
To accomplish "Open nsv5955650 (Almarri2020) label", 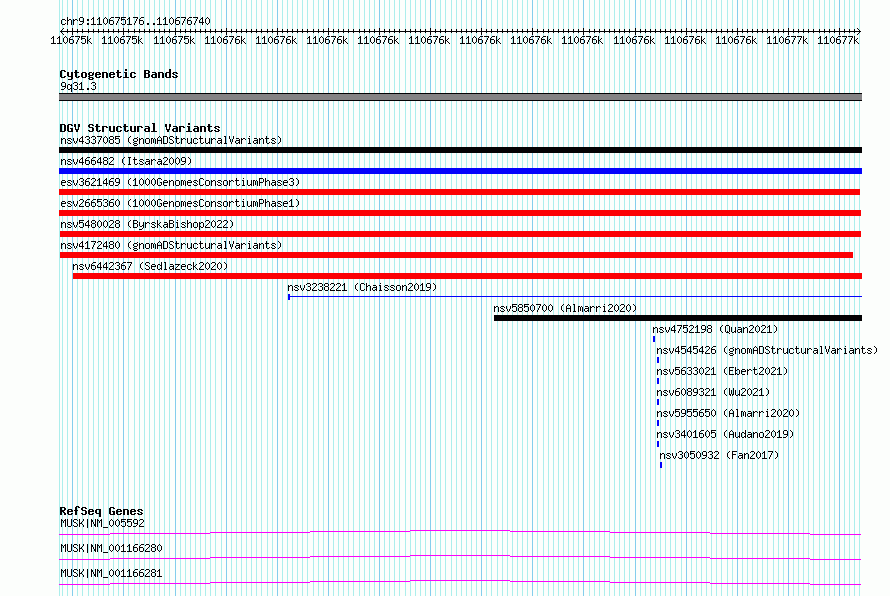I will pos(728,413).
